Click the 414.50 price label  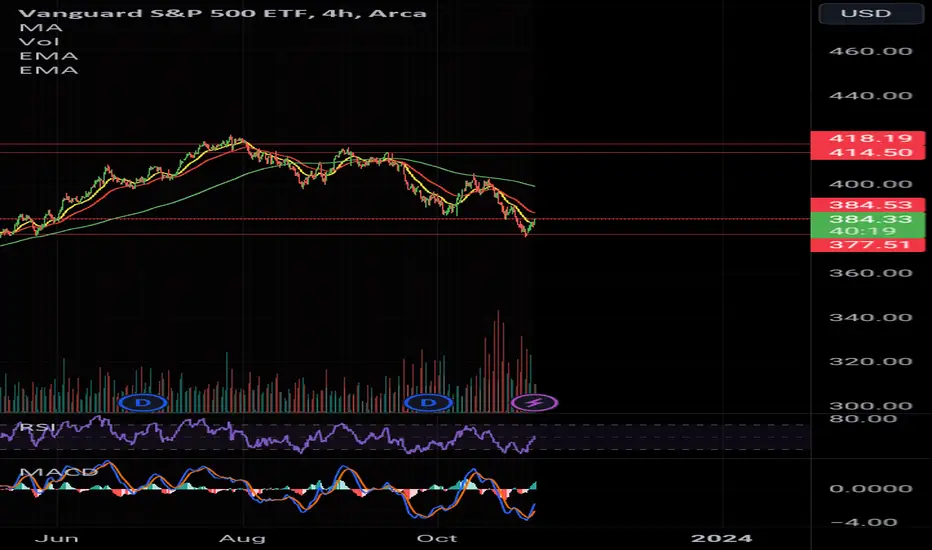868,152
